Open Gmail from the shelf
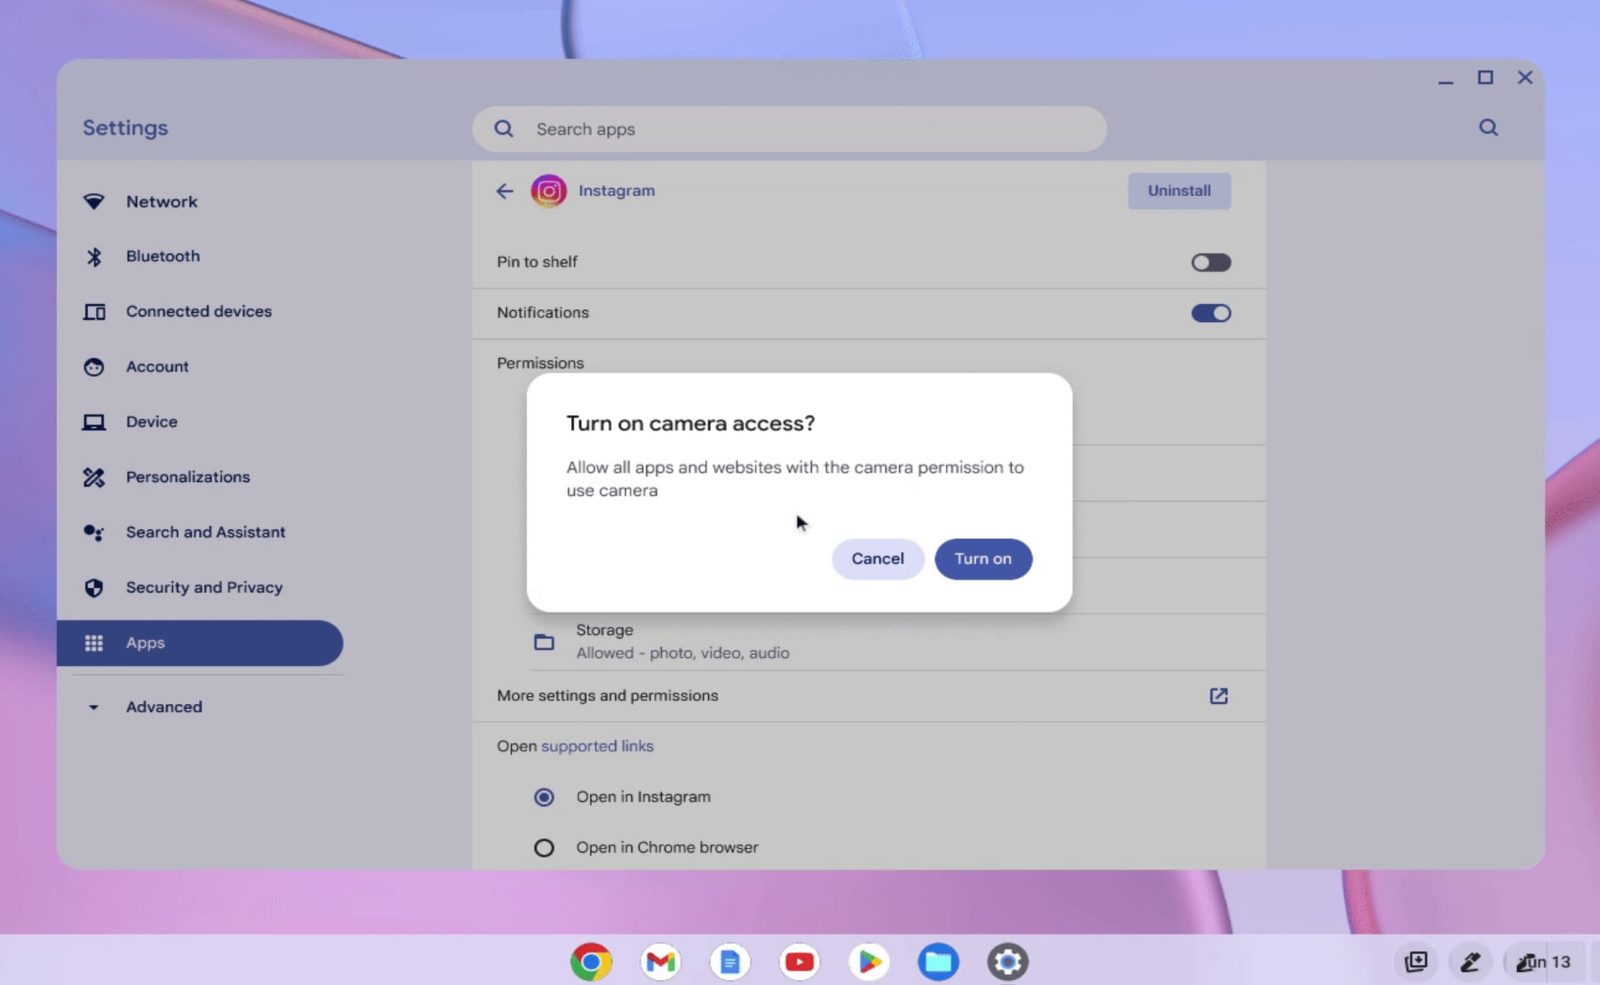 [x=660, y=962]
